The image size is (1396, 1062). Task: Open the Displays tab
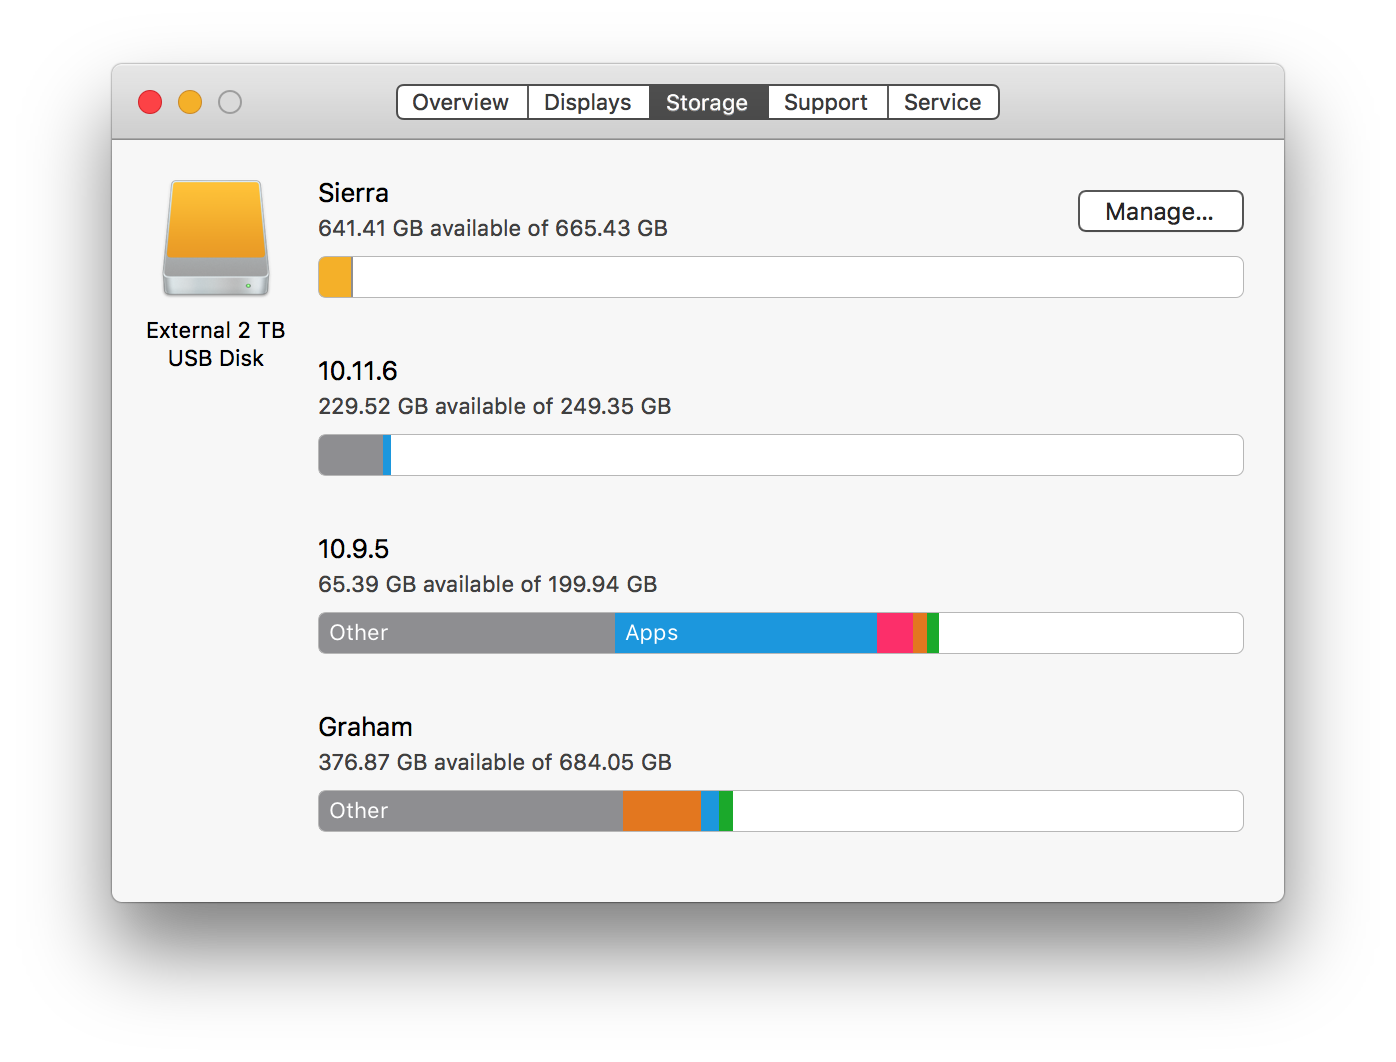coord(588,102)
